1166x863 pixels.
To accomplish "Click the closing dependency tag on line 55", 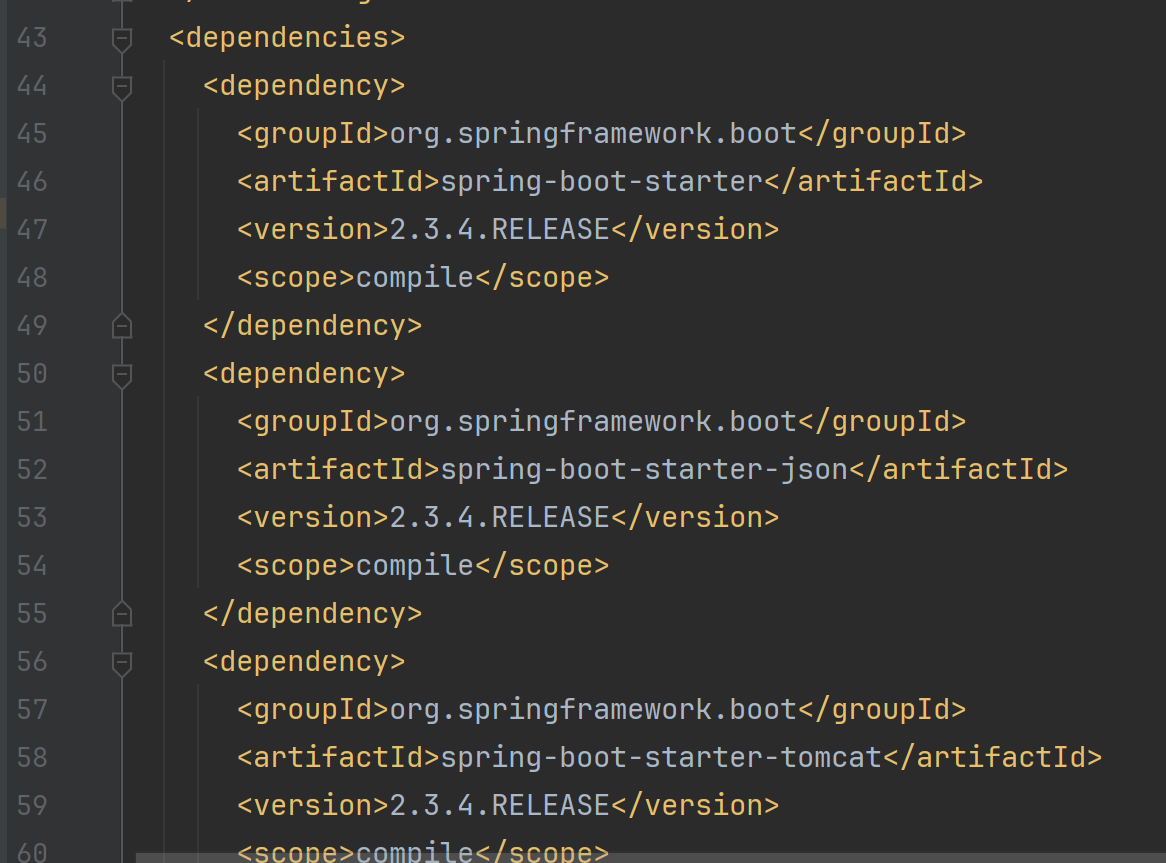I will [x=312, y=614].
